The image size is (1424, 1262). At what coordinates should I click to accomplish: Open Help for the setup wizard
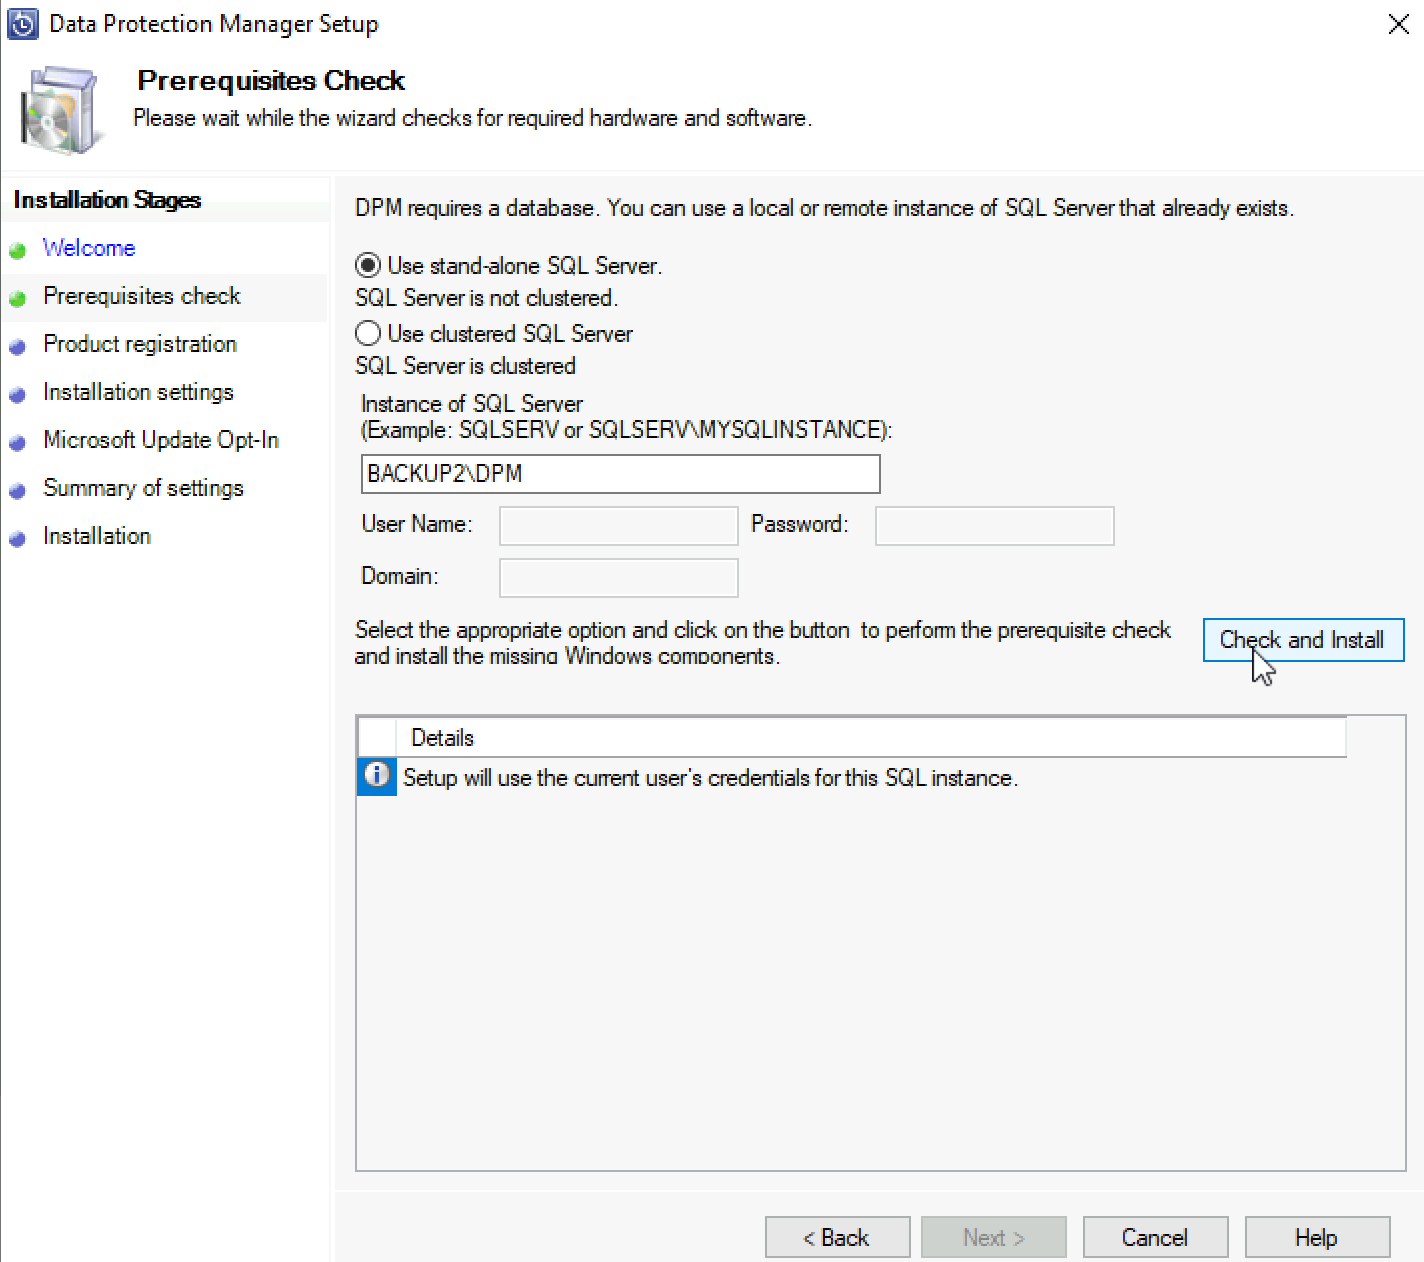pyautogui.click(x=1317, y=1237)
